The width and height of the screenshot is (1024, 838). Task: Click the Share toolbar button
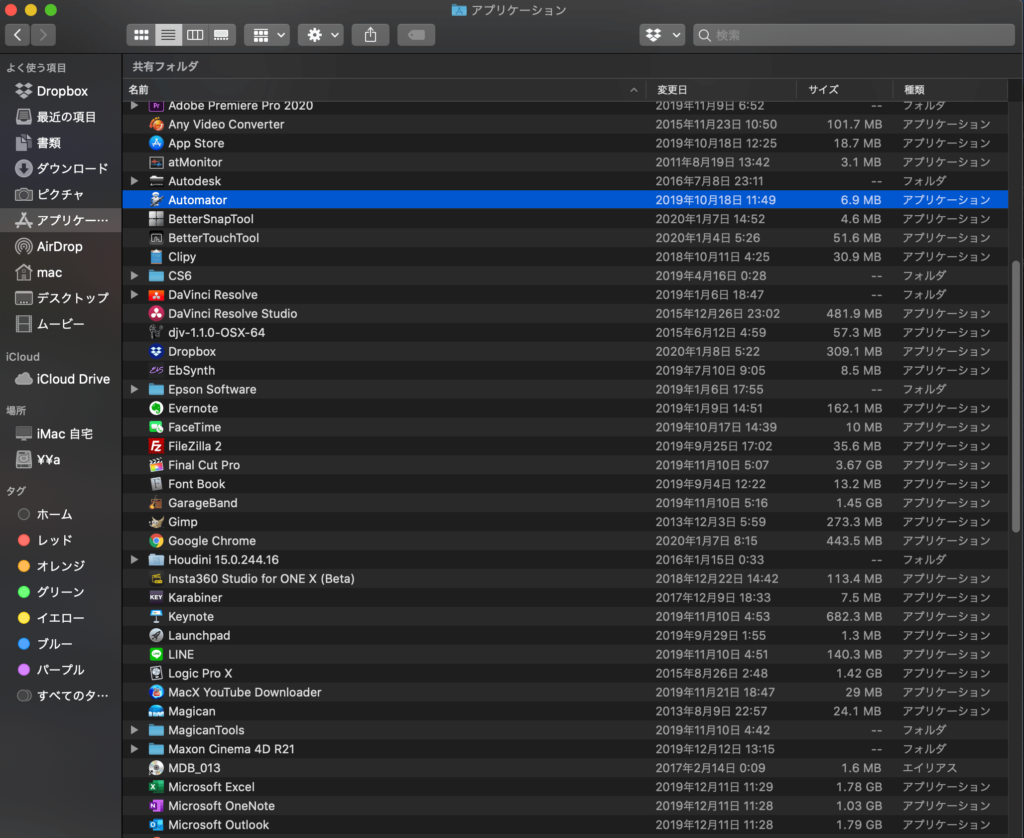tap(370, 35)
